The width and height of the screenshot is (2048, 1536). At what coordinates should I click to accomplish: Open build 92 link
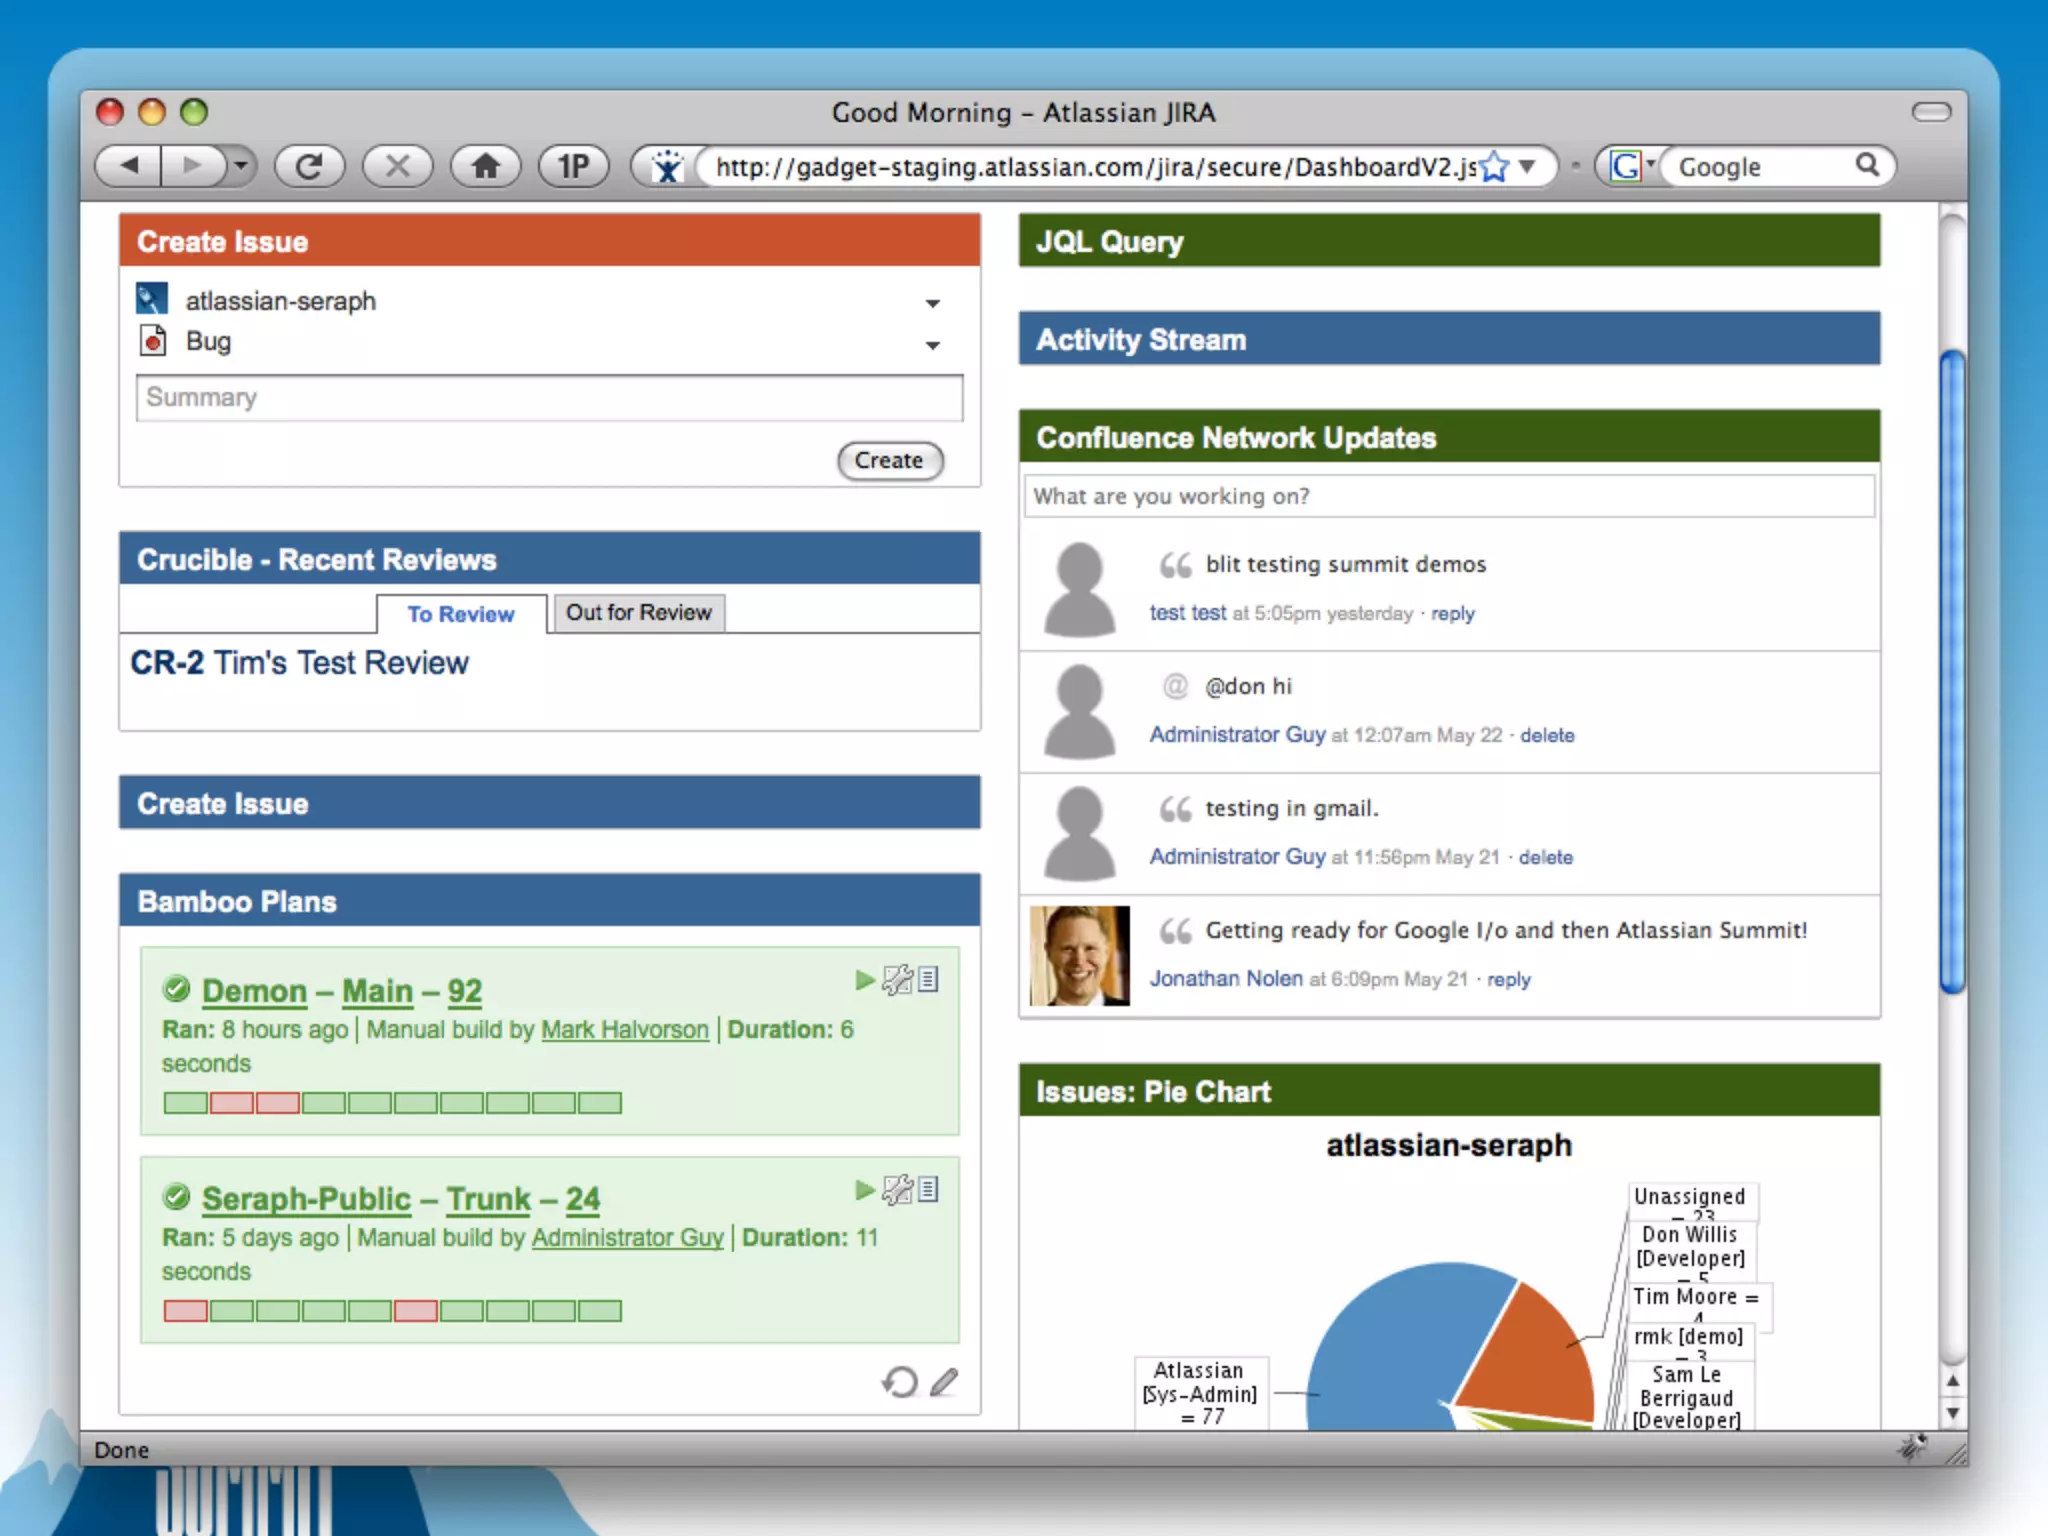point(464,990)
